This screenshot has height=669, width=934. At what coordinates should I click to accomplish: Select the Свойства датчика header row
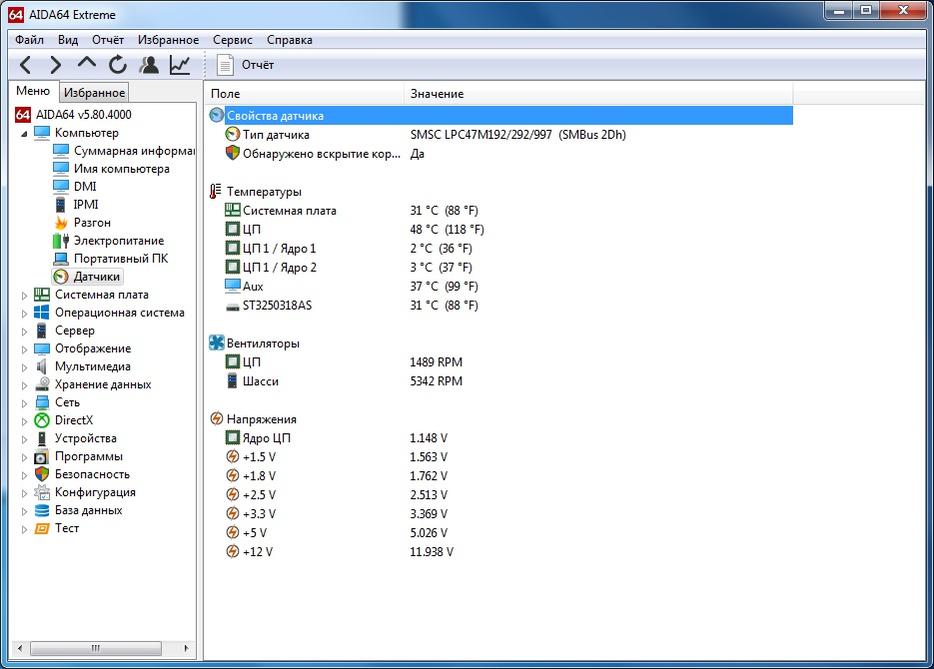500,116
